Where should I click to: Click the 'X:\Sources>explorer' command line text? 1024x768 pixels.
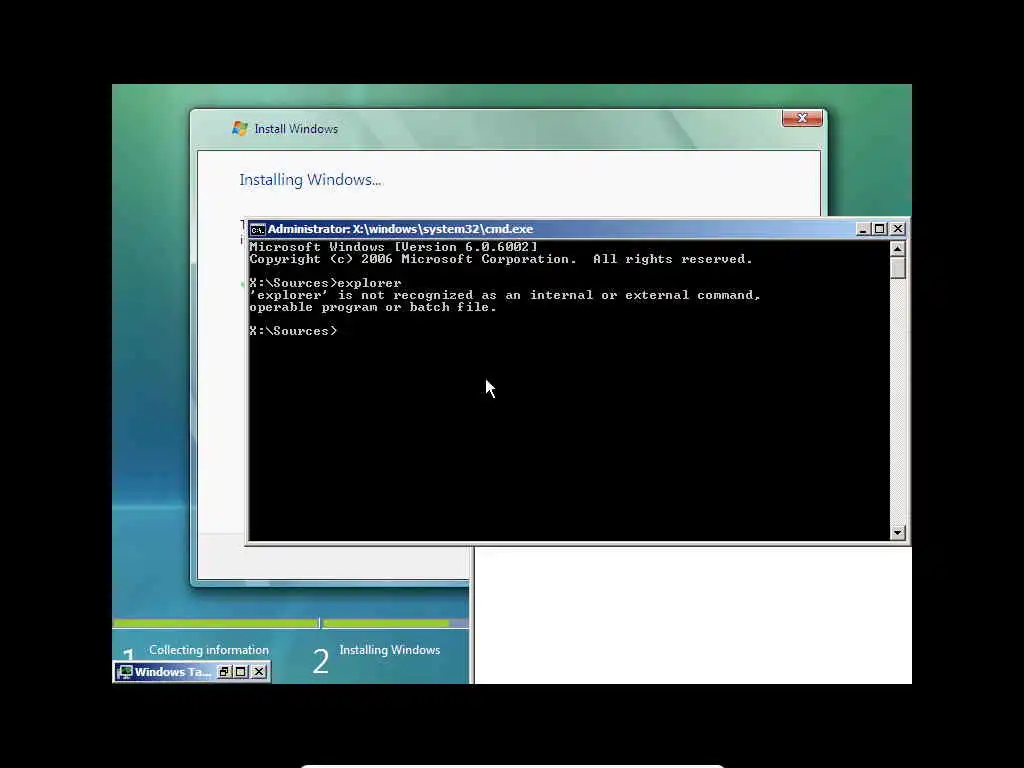click(x=325, y=283)
